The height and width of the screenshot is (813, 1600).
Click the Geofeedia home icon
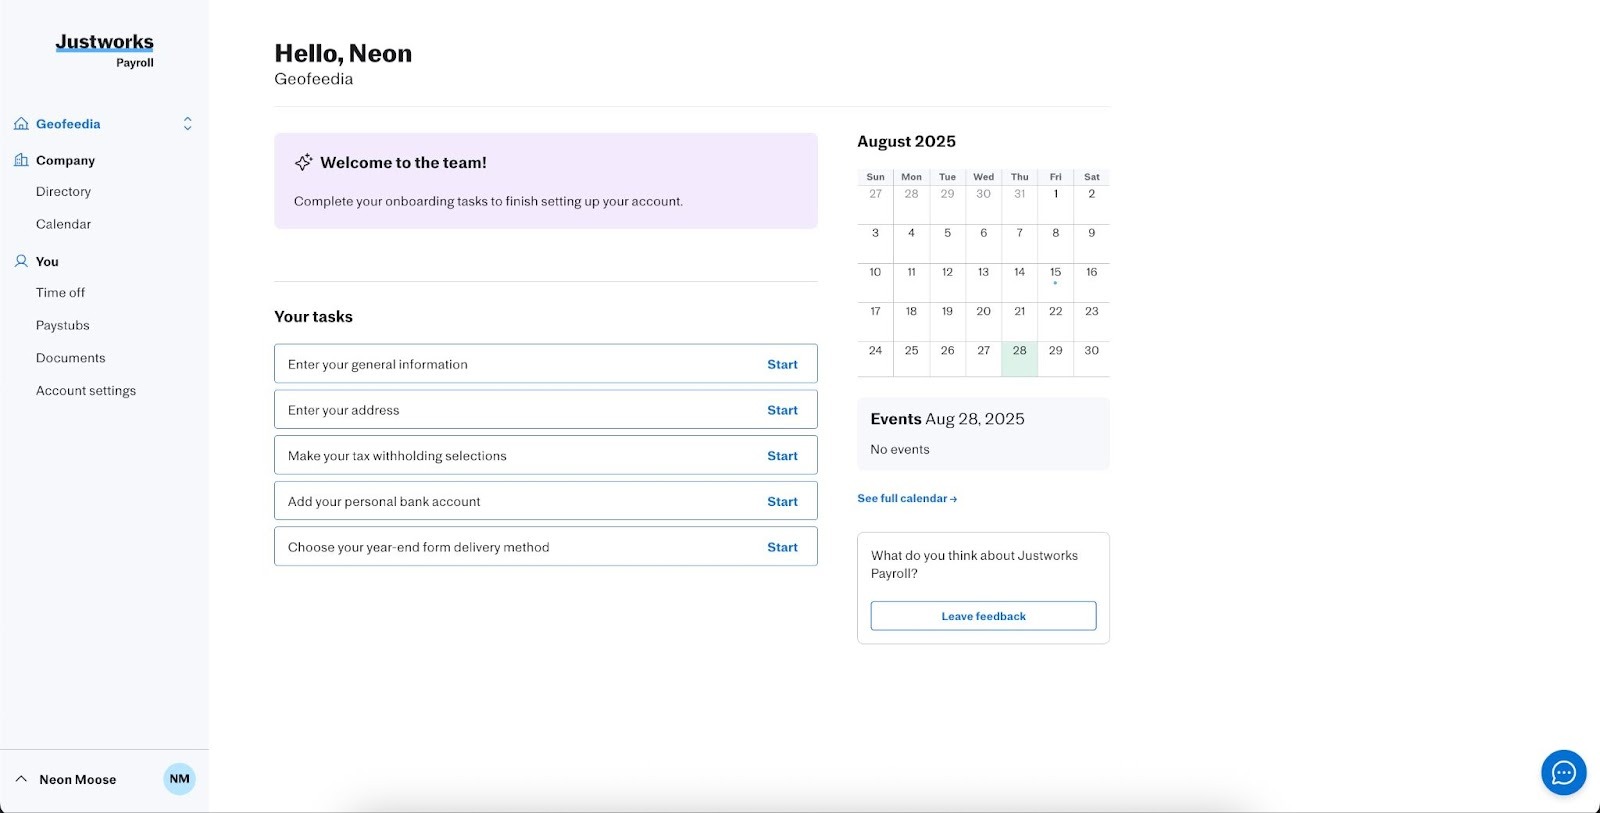21,124
